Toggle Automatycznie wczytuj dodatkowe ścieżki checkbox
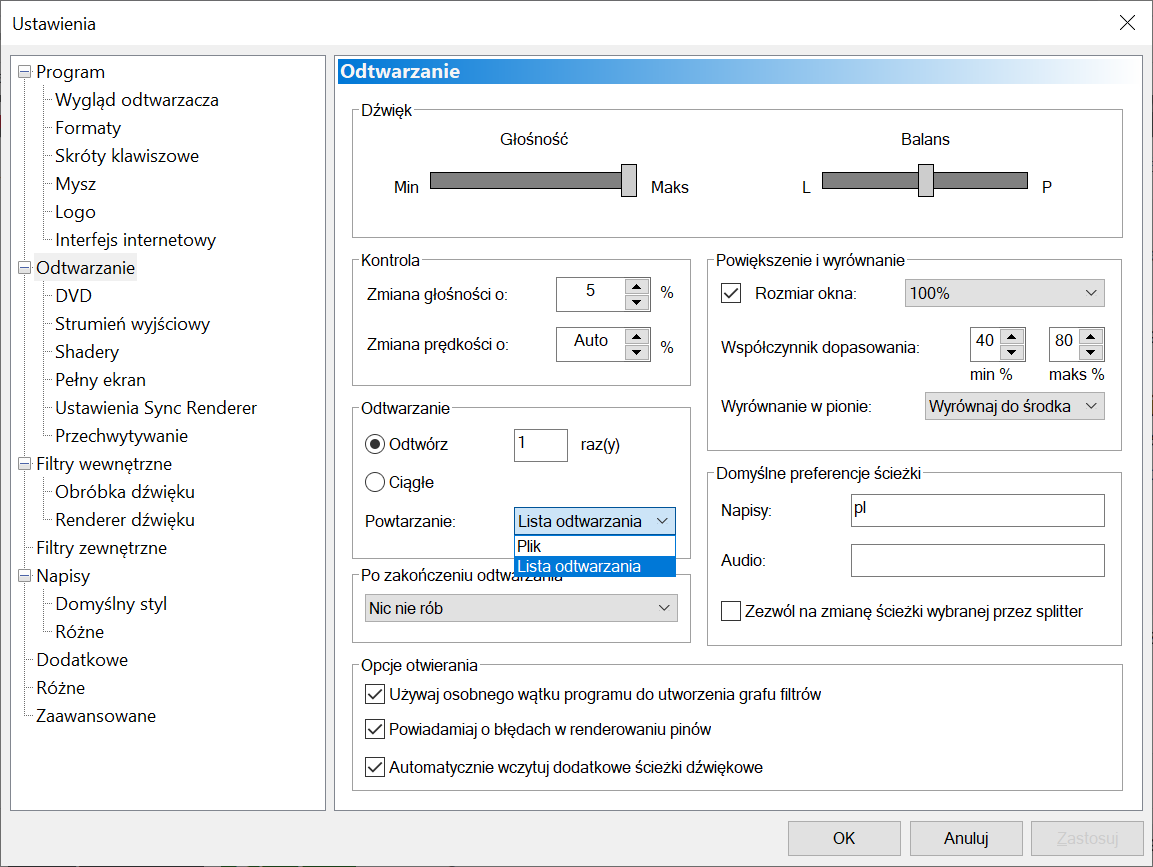The image size is (1153, 867). (375, 767)
